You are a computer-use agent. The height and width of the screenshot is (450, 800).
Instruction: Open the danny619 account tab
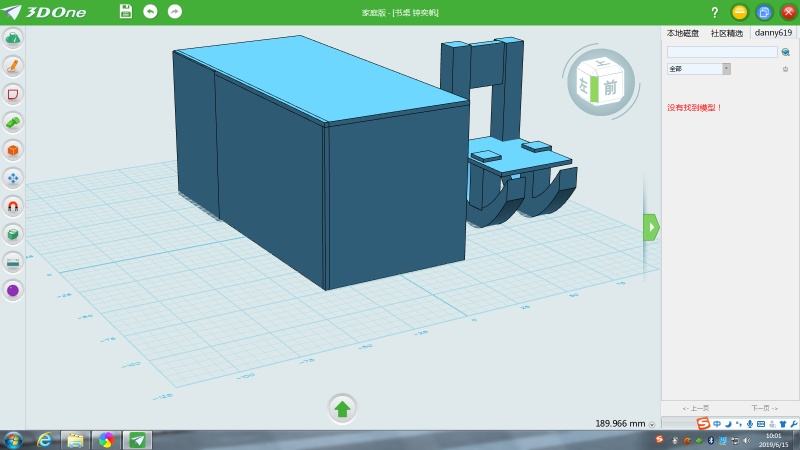click(x=773, y=33)
